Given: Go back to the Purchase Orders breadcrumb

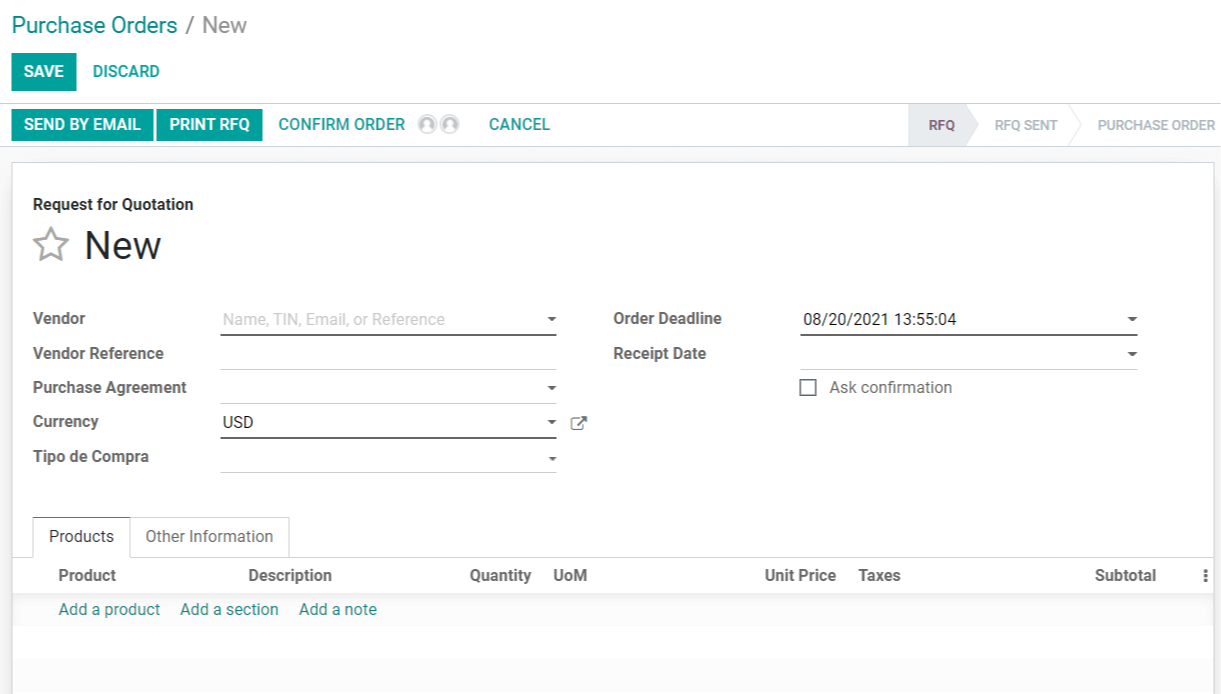Looking at the screenshot, I should (x=95, y=26).
